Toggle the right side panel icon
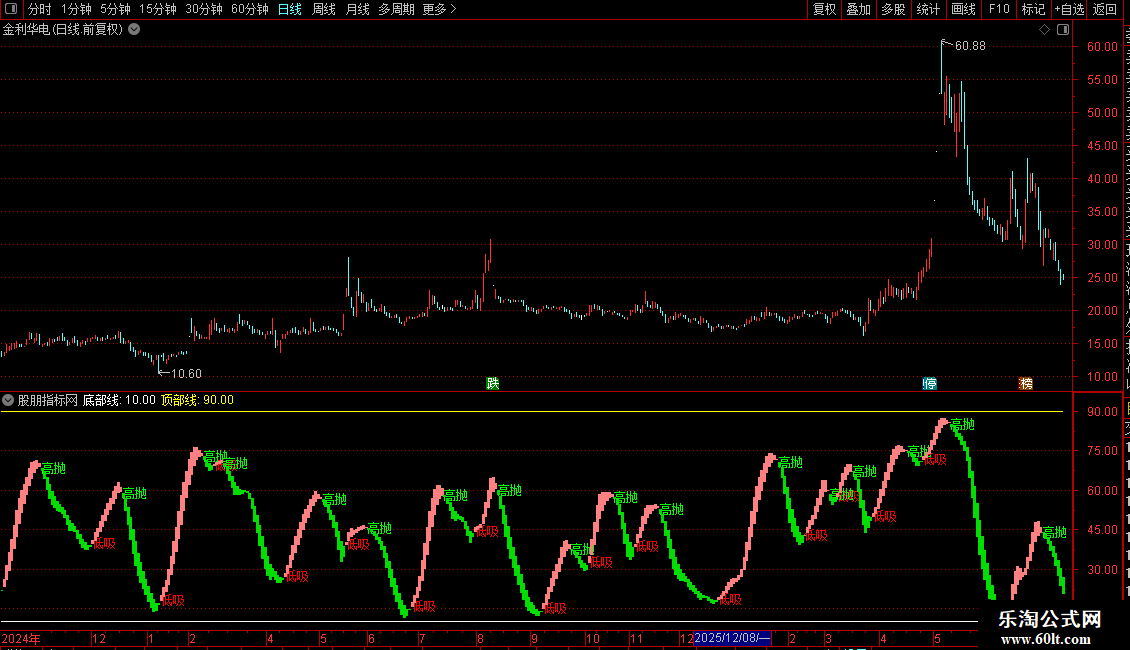 point(1063,30)
